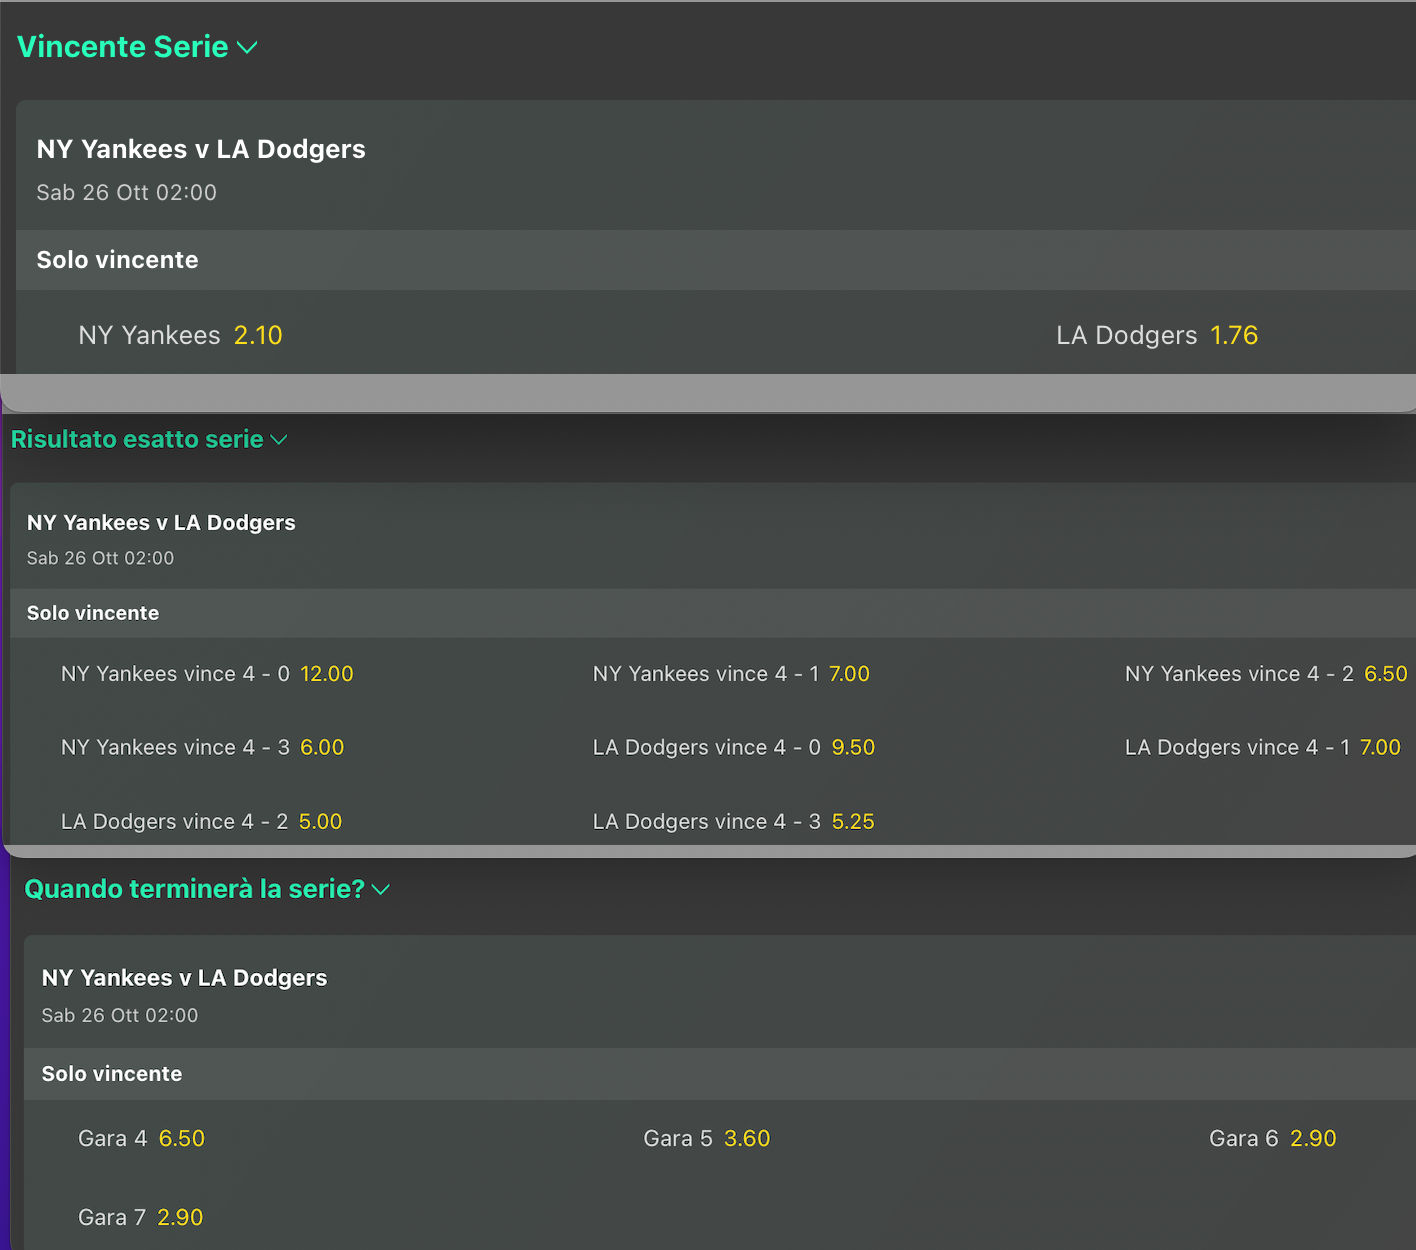
Task: Collapse the Risultato esatto serie chevron
Action: coord(279,440)
